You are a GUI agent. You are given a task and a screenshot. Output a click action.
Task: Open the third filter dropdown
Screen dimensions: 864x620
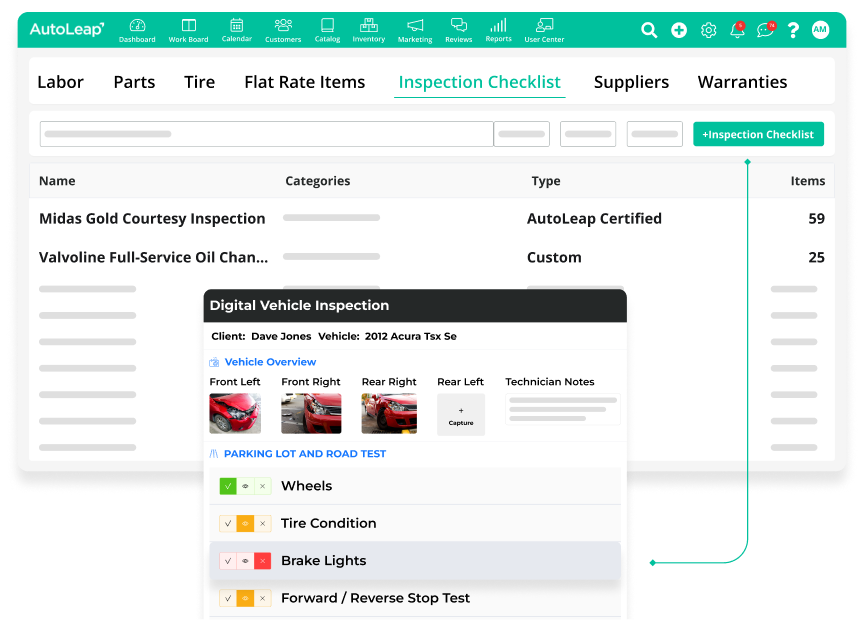(x=654, y=134)
